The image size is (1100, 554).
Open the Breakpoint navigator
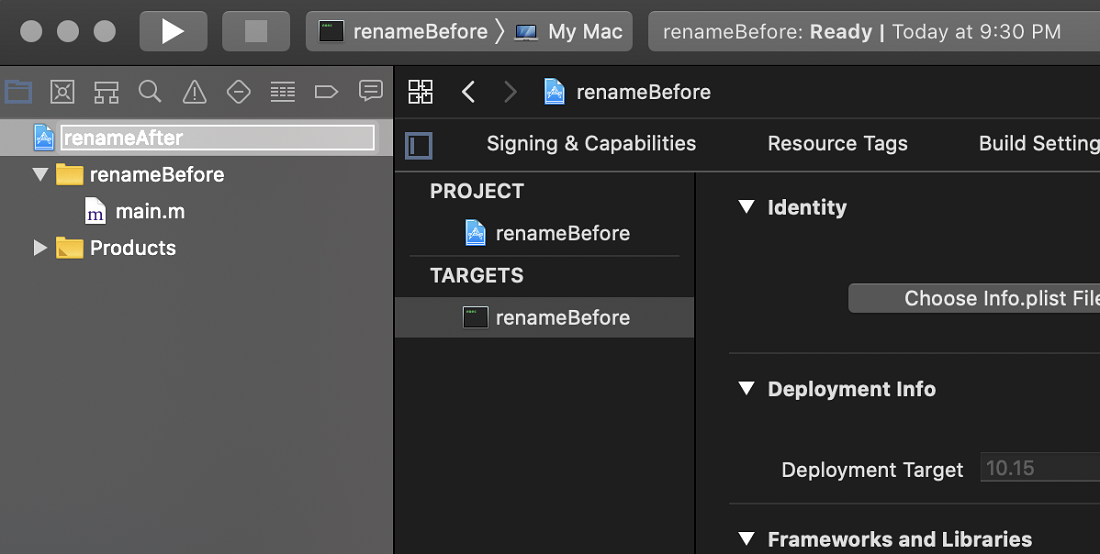point(326,92)
